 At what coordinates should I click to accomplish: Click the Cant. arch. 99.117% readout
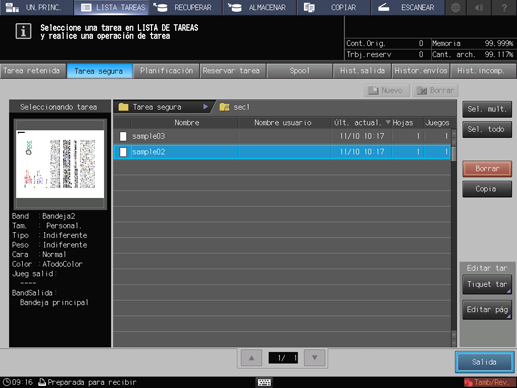473,54
